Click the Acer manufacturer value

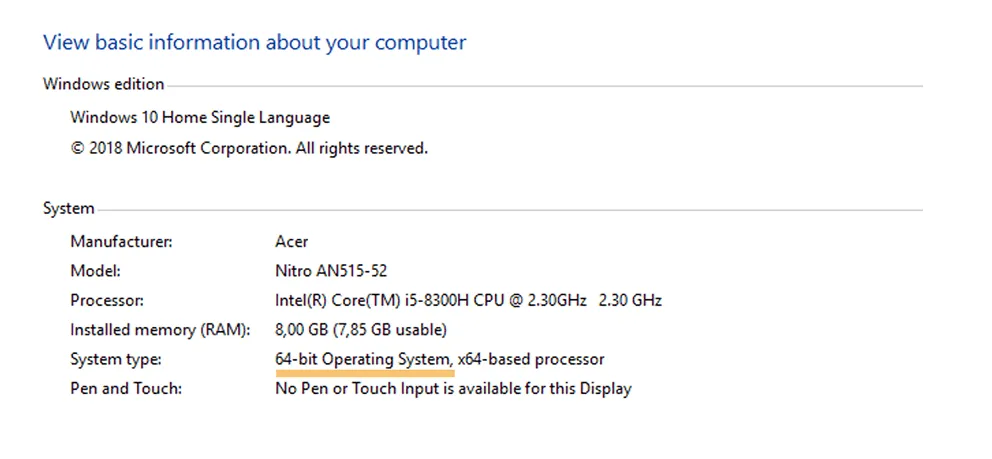click(292, 242)
